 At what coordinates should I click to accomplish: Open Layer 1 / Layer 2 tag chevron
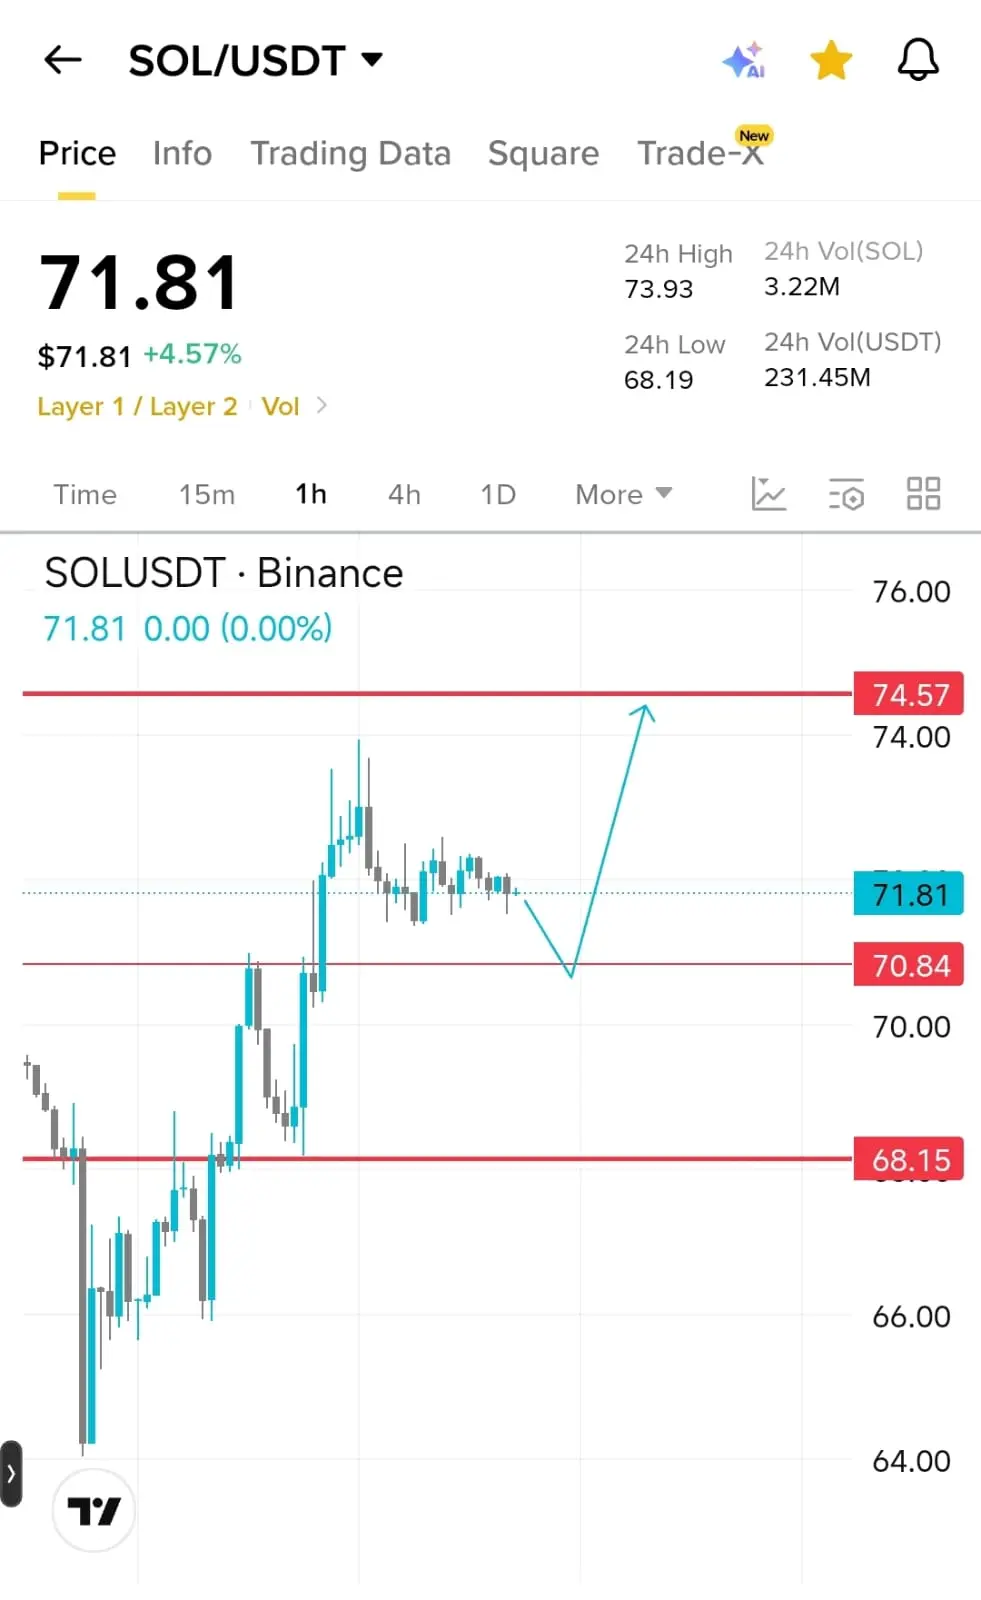[x=321, y=405]
